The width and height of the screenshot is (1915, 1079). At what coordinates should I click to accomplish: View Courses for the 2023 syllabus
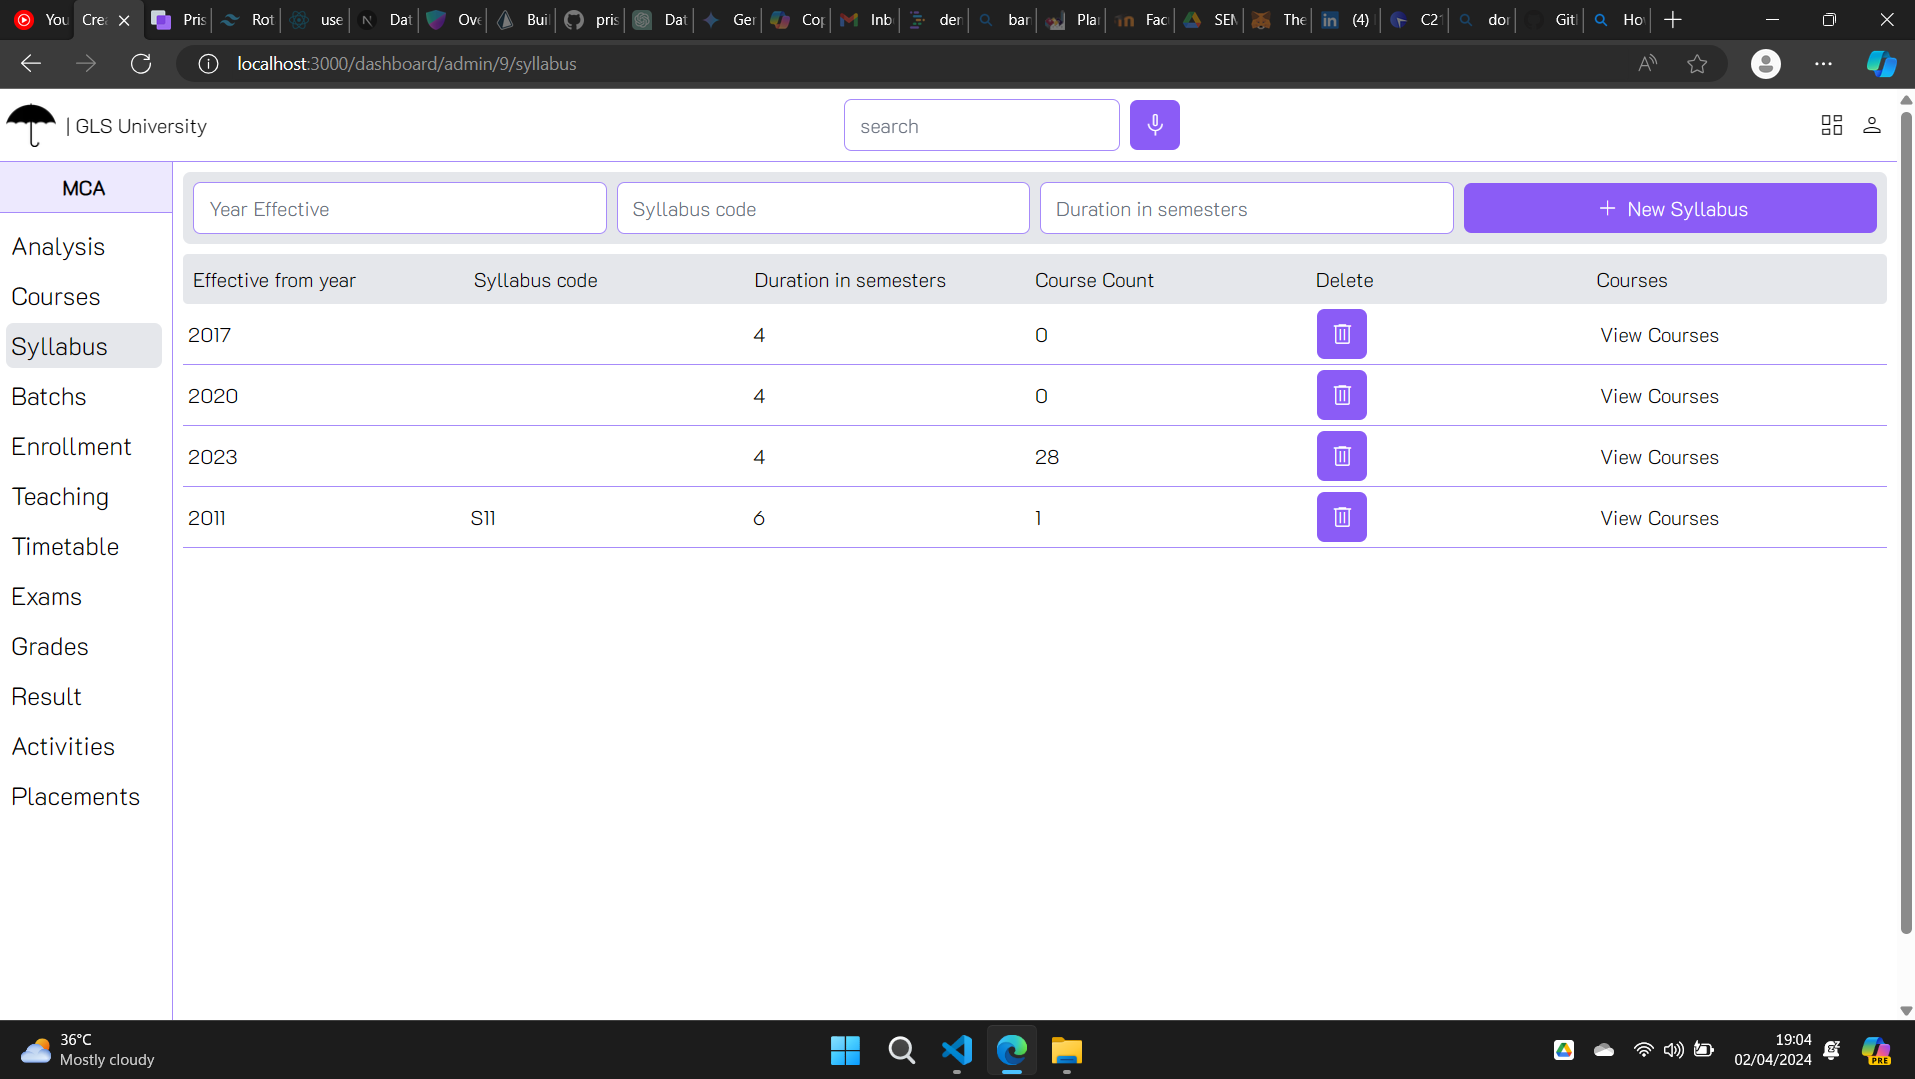pyautogui.click(x=1659, y=457)
